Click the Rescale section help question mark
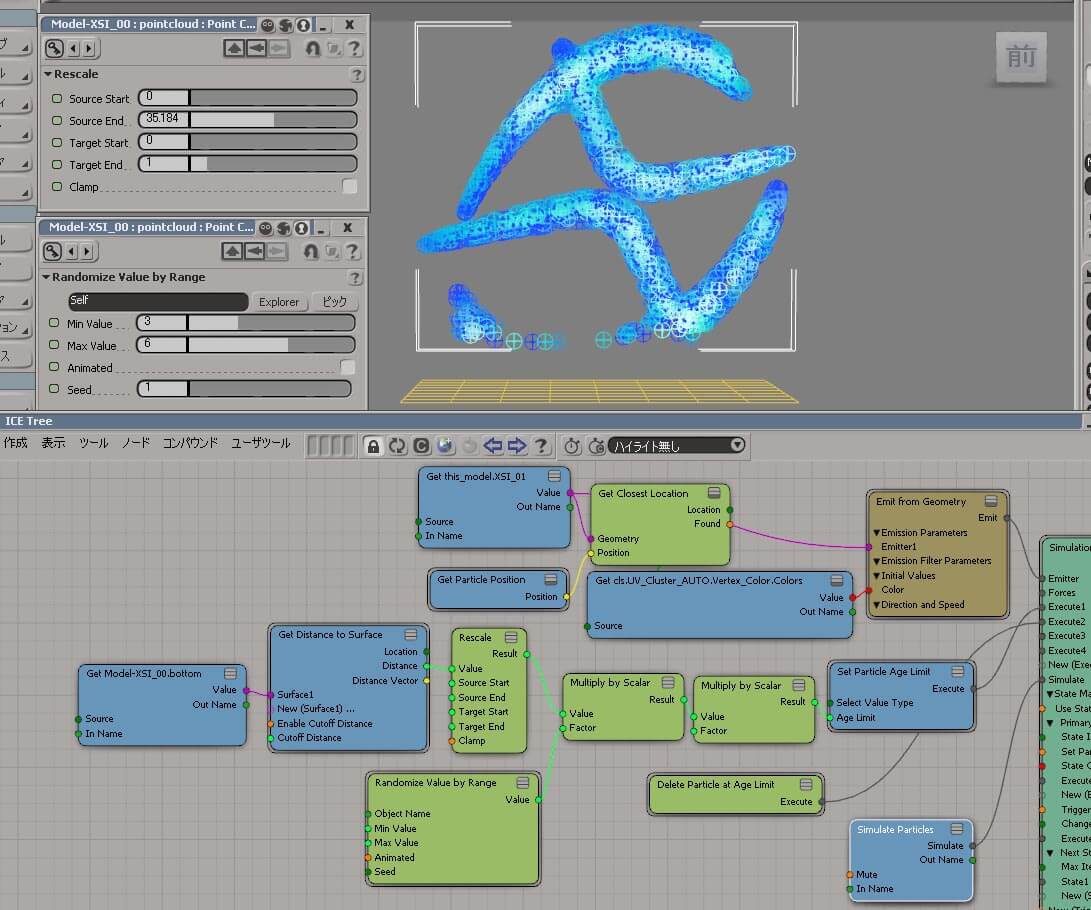Image resolution: width=1091 pixels, height=910 pixels. point(357,75)
